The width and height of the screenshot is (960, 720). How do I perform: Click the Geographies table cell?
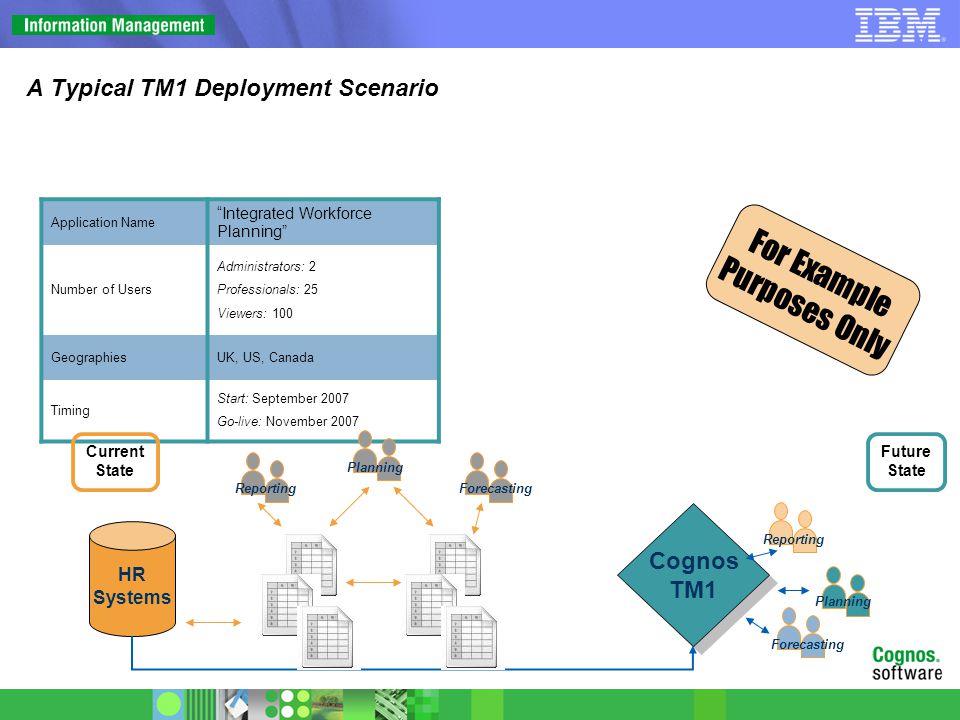click(x=124, y=358)
